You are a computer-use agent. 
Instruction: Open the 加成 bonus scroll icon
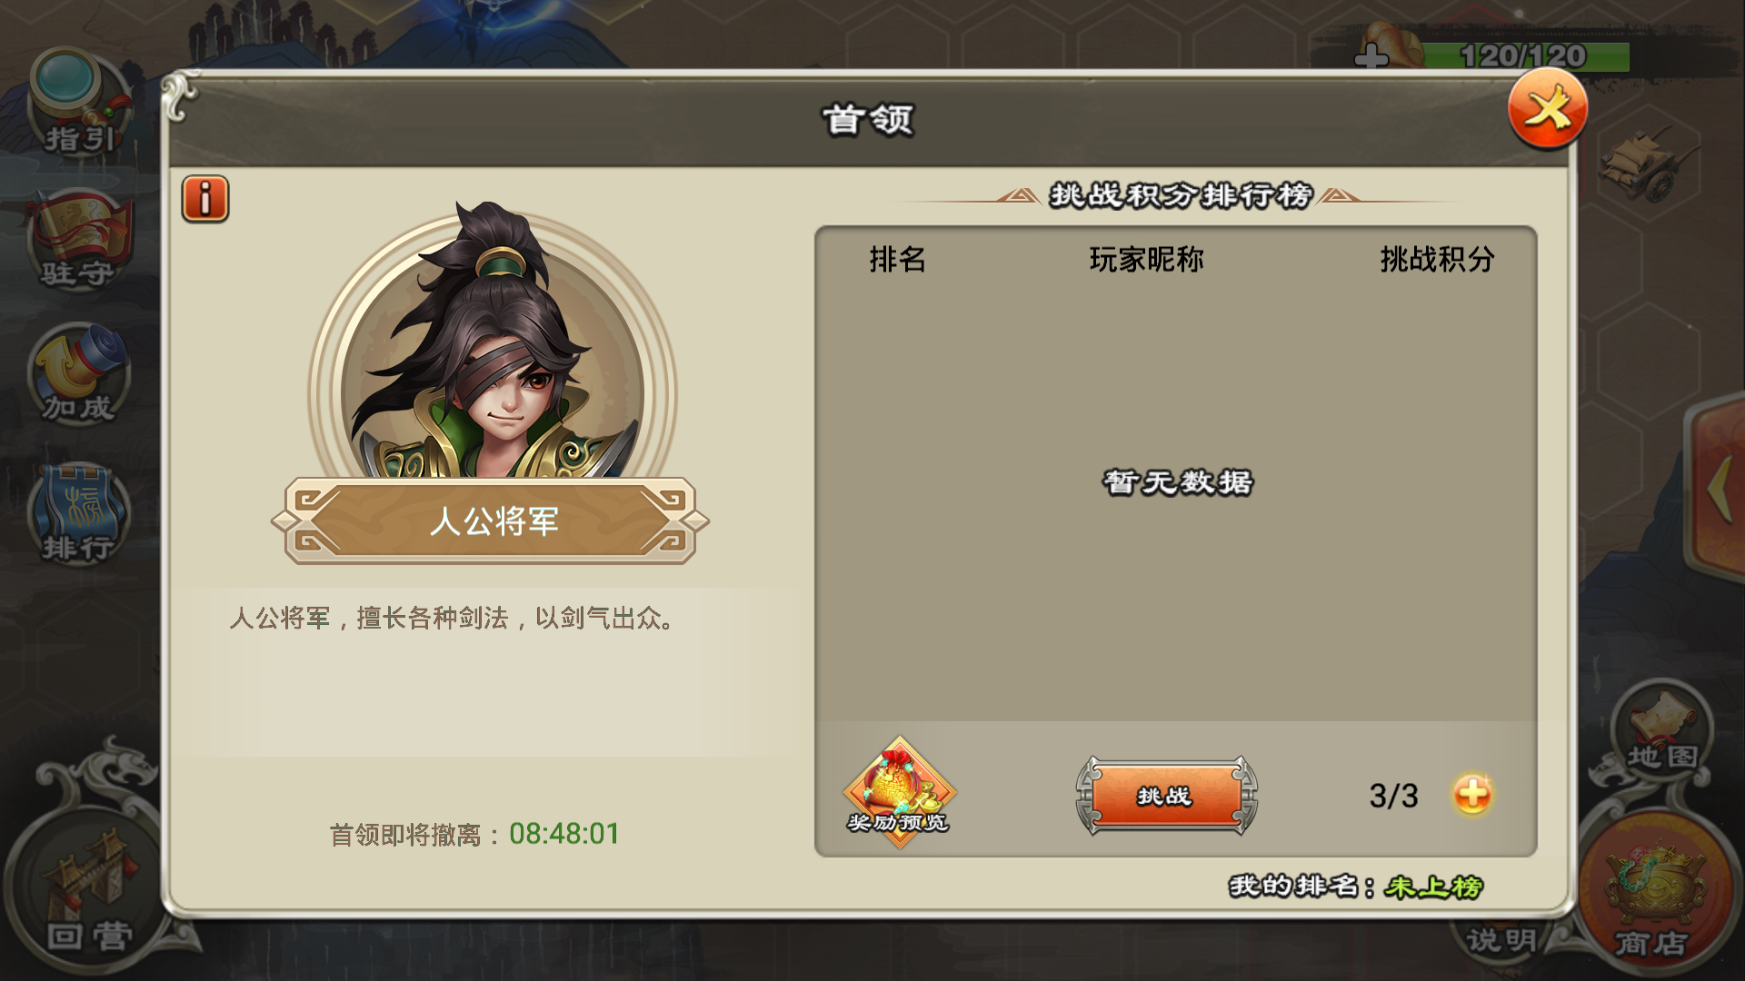coord(78,374)
